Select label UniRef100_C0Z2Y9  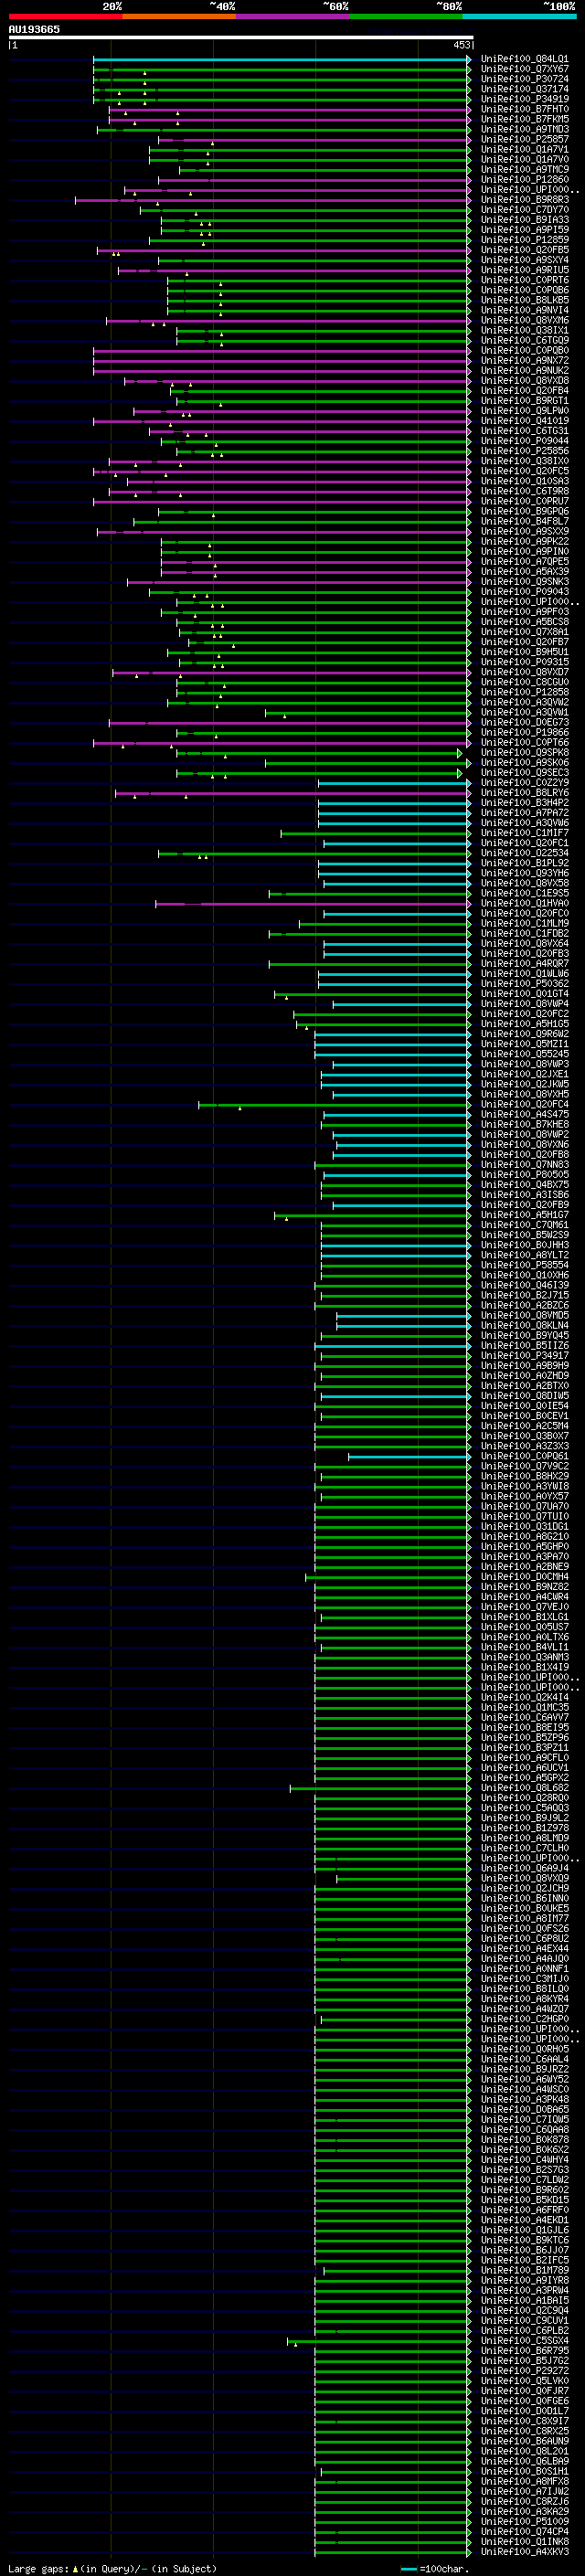[525, 783]
